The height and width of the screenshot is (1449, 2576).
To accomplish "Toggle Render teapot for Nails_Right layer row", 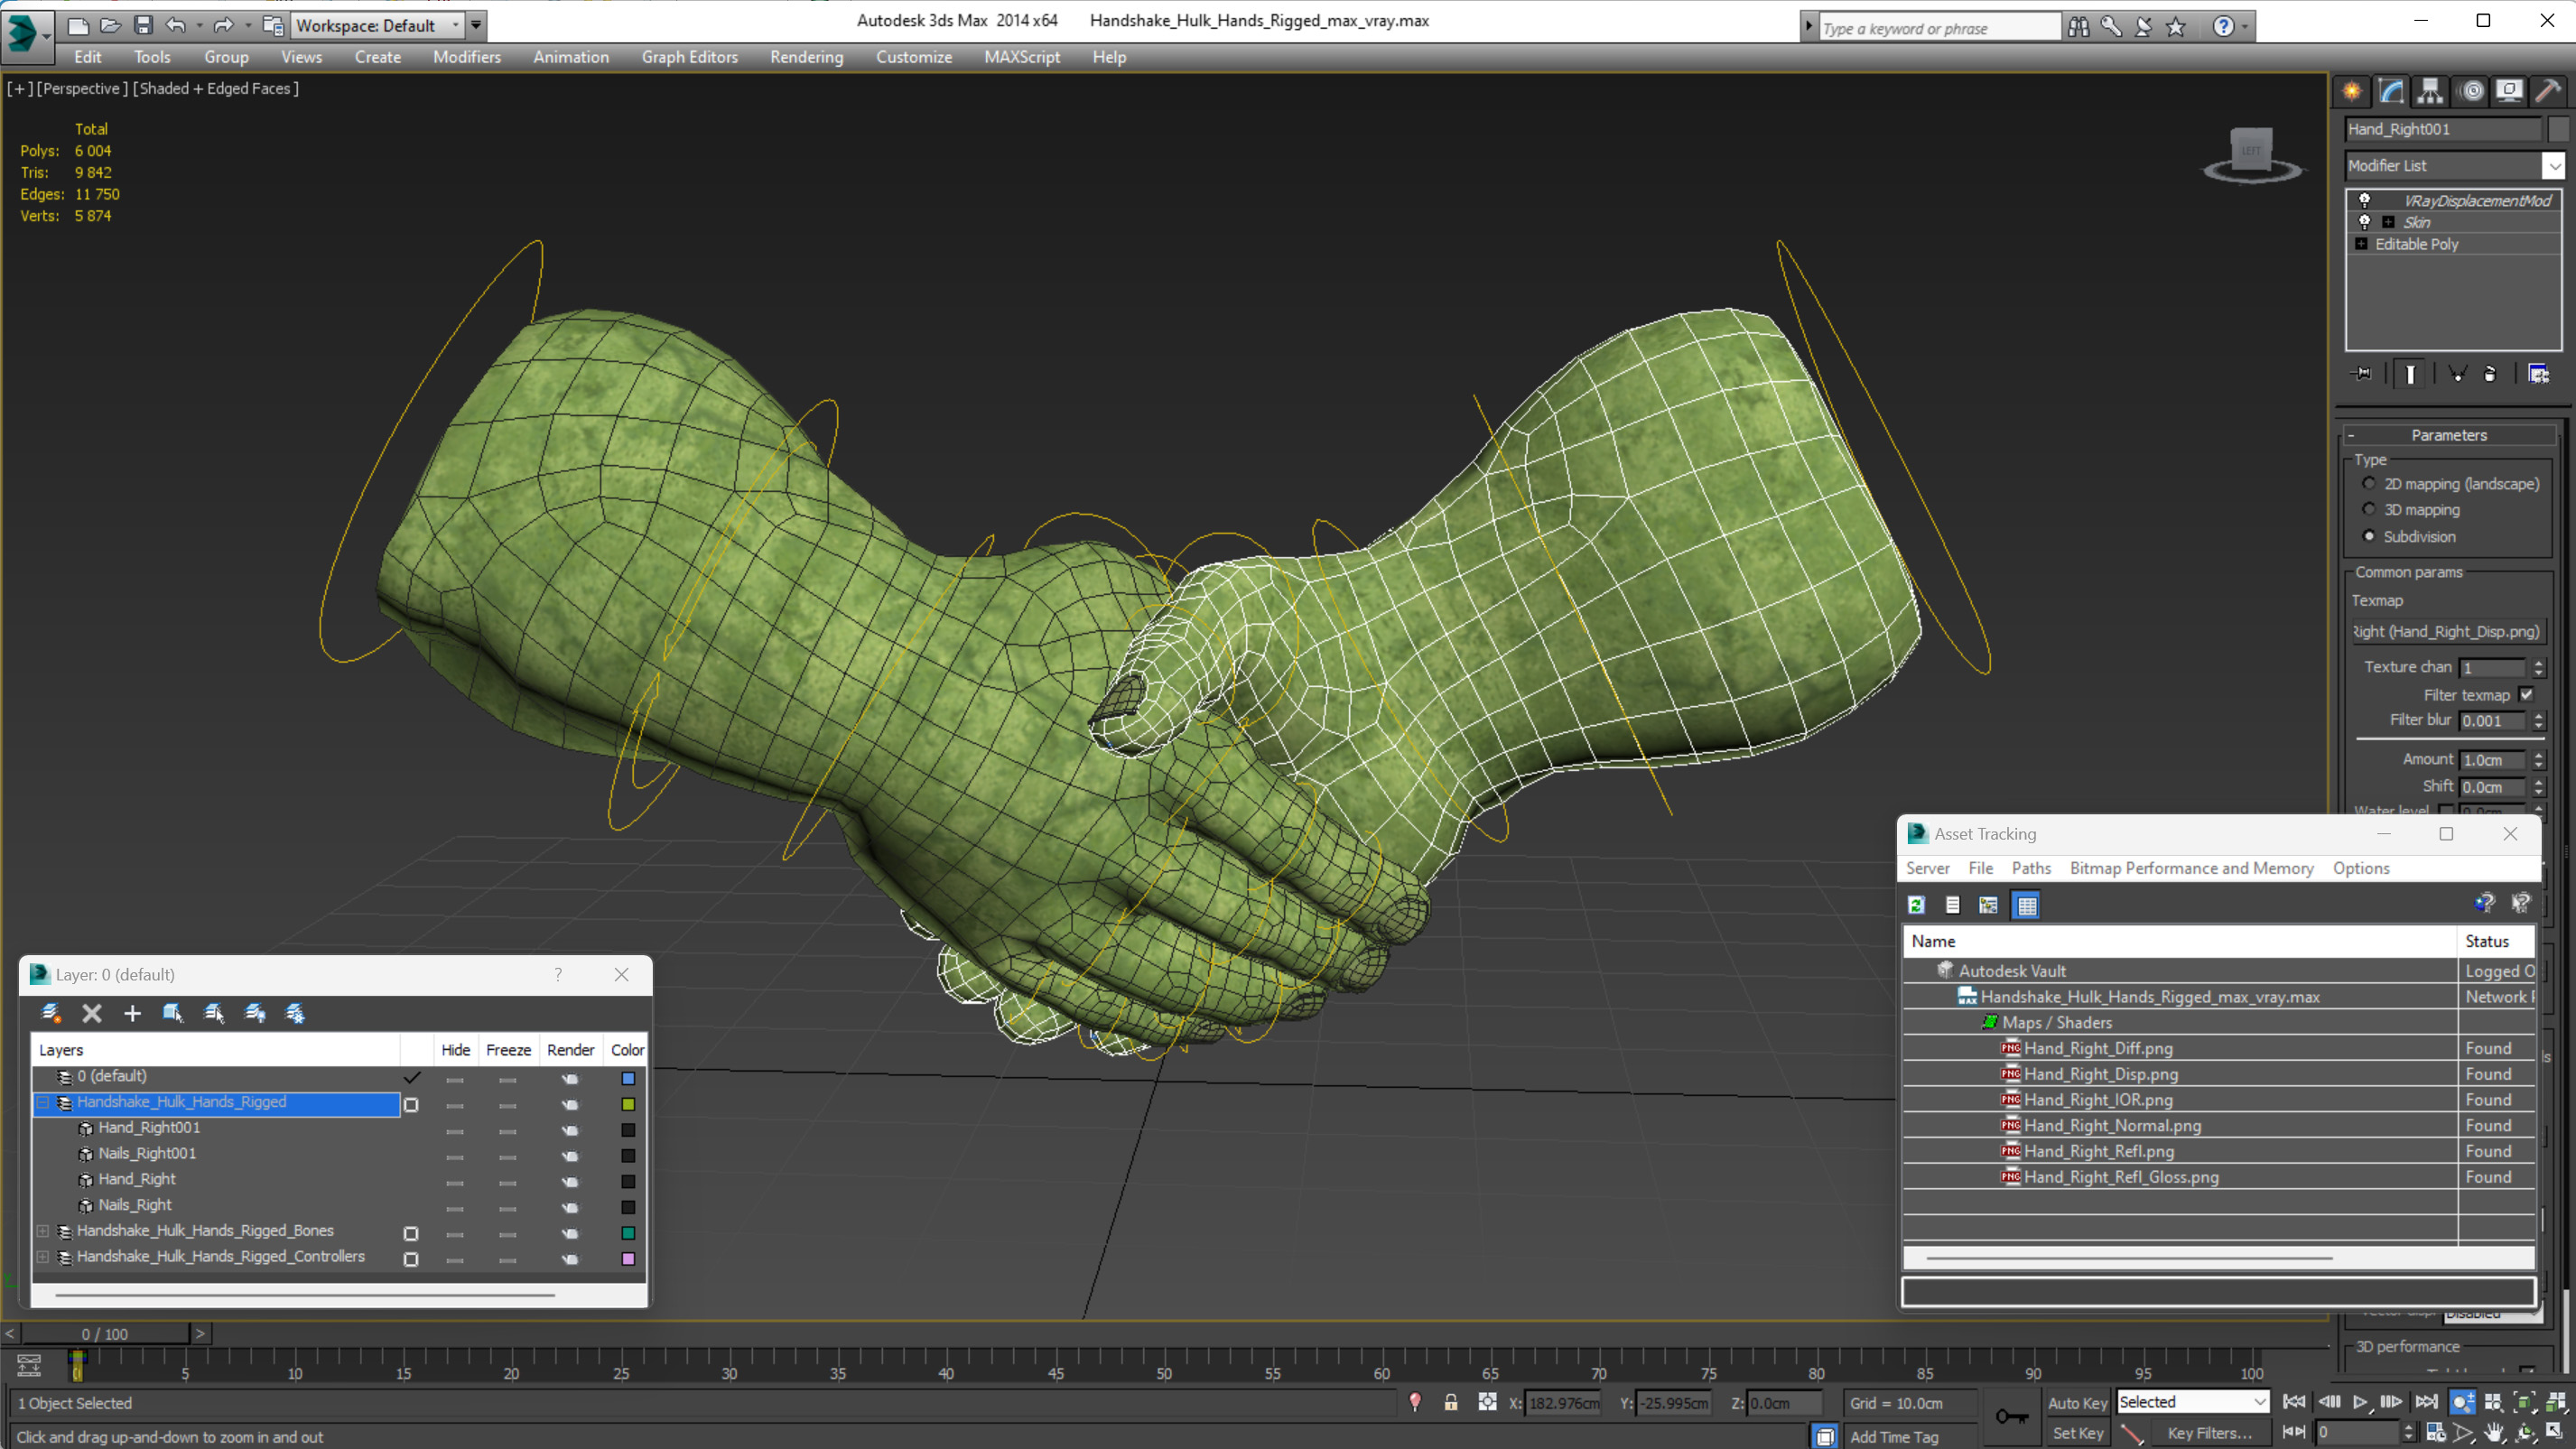I will (570, 1207).
